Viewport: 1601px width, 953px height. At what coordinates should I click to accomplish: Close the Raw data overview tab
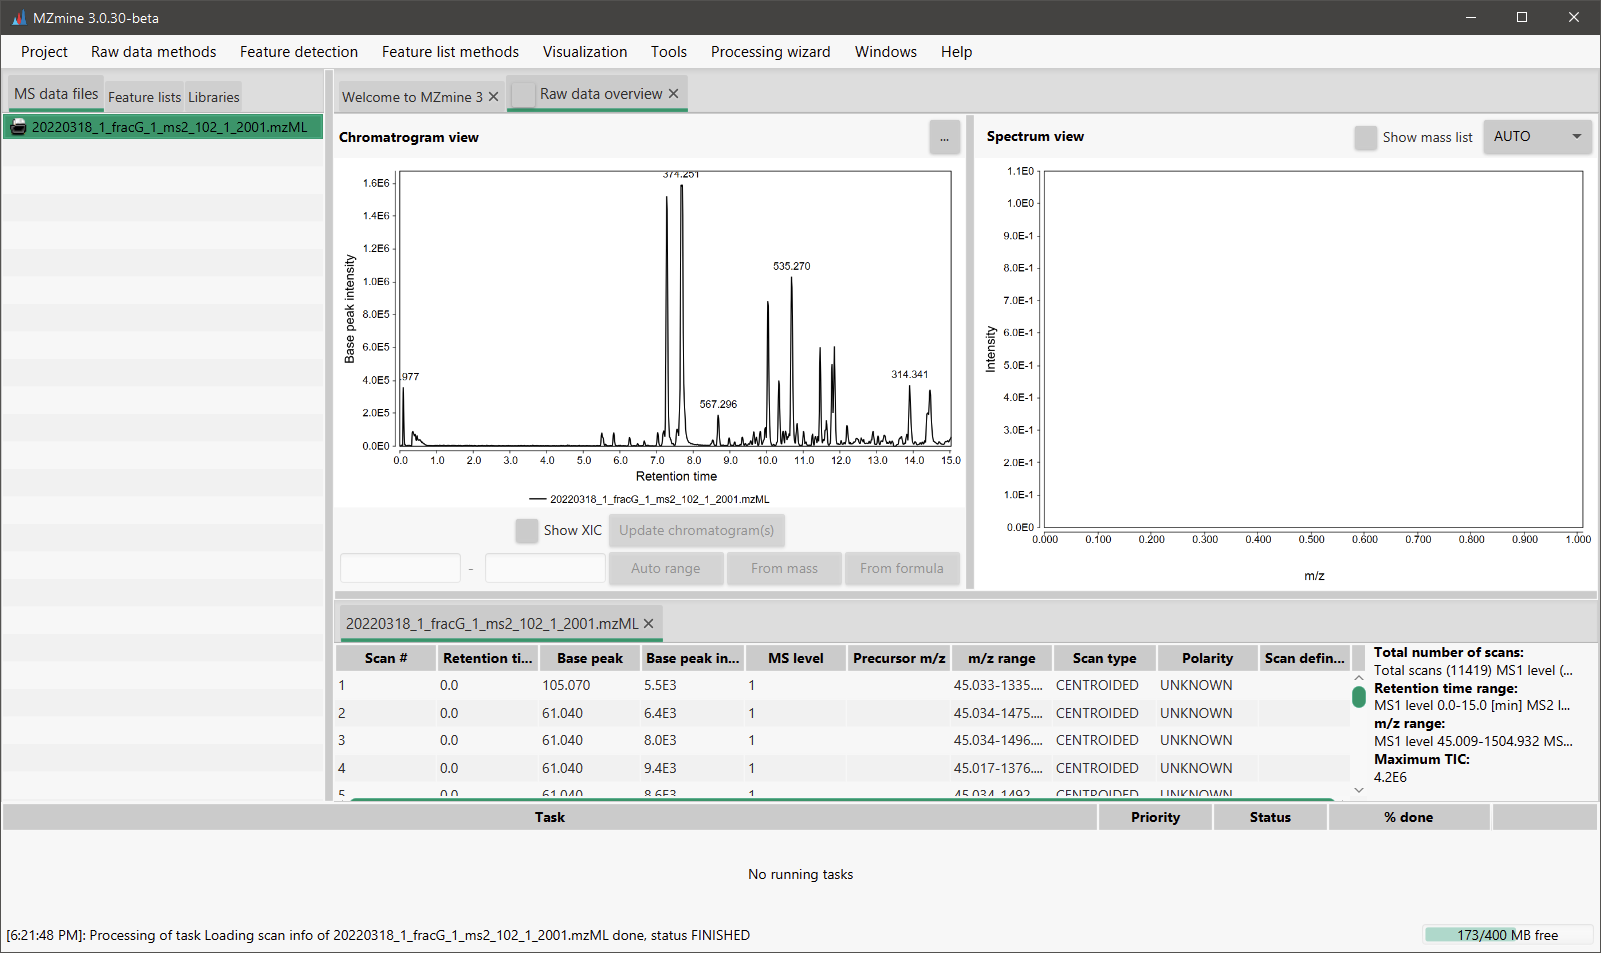tap(673, 93)
